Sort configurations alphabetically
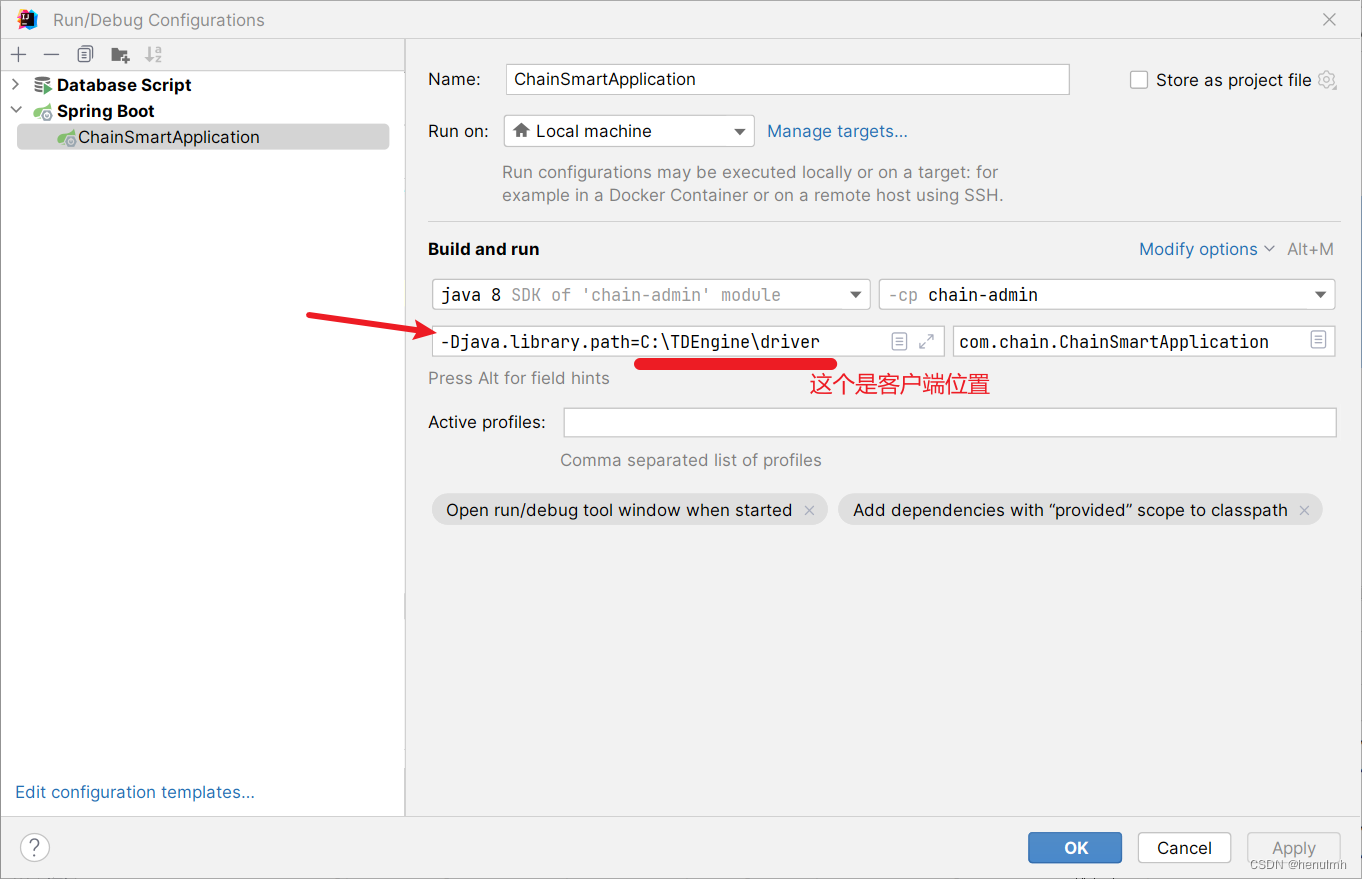Viewport: 1362px width, 879px height. coord(153,54)
